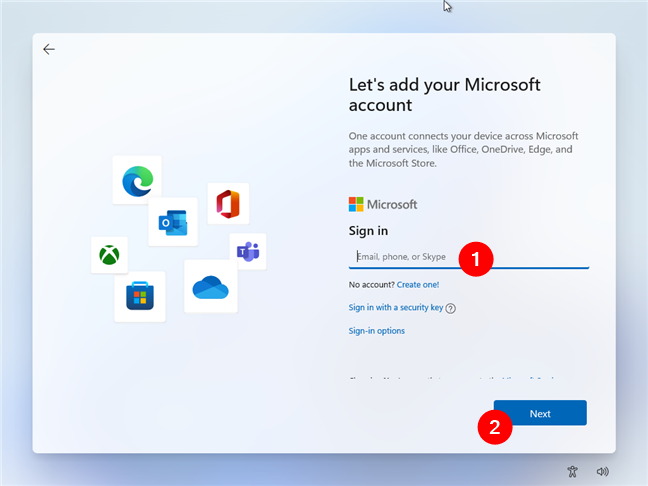Click the Outlook icon
648x486 pixels.
[x=173, y=223]
